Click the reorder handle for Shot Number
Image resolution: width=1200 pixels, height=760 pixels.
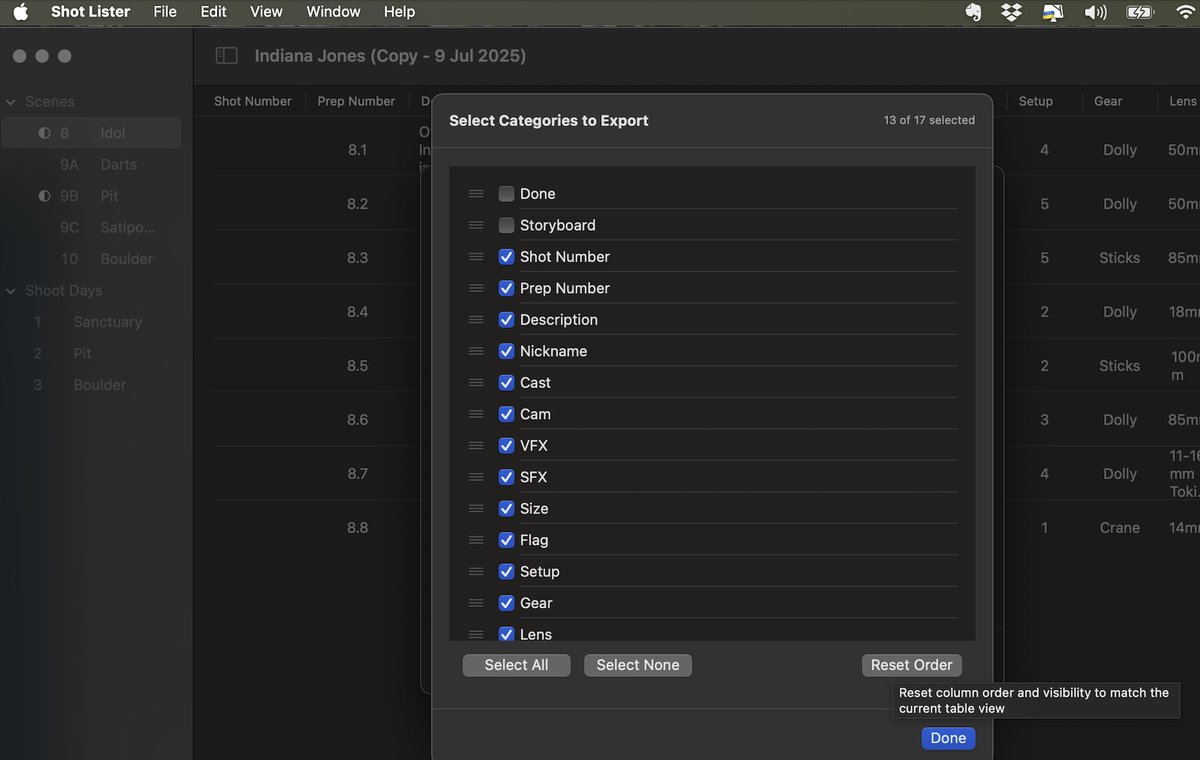(x=476, y=257)
